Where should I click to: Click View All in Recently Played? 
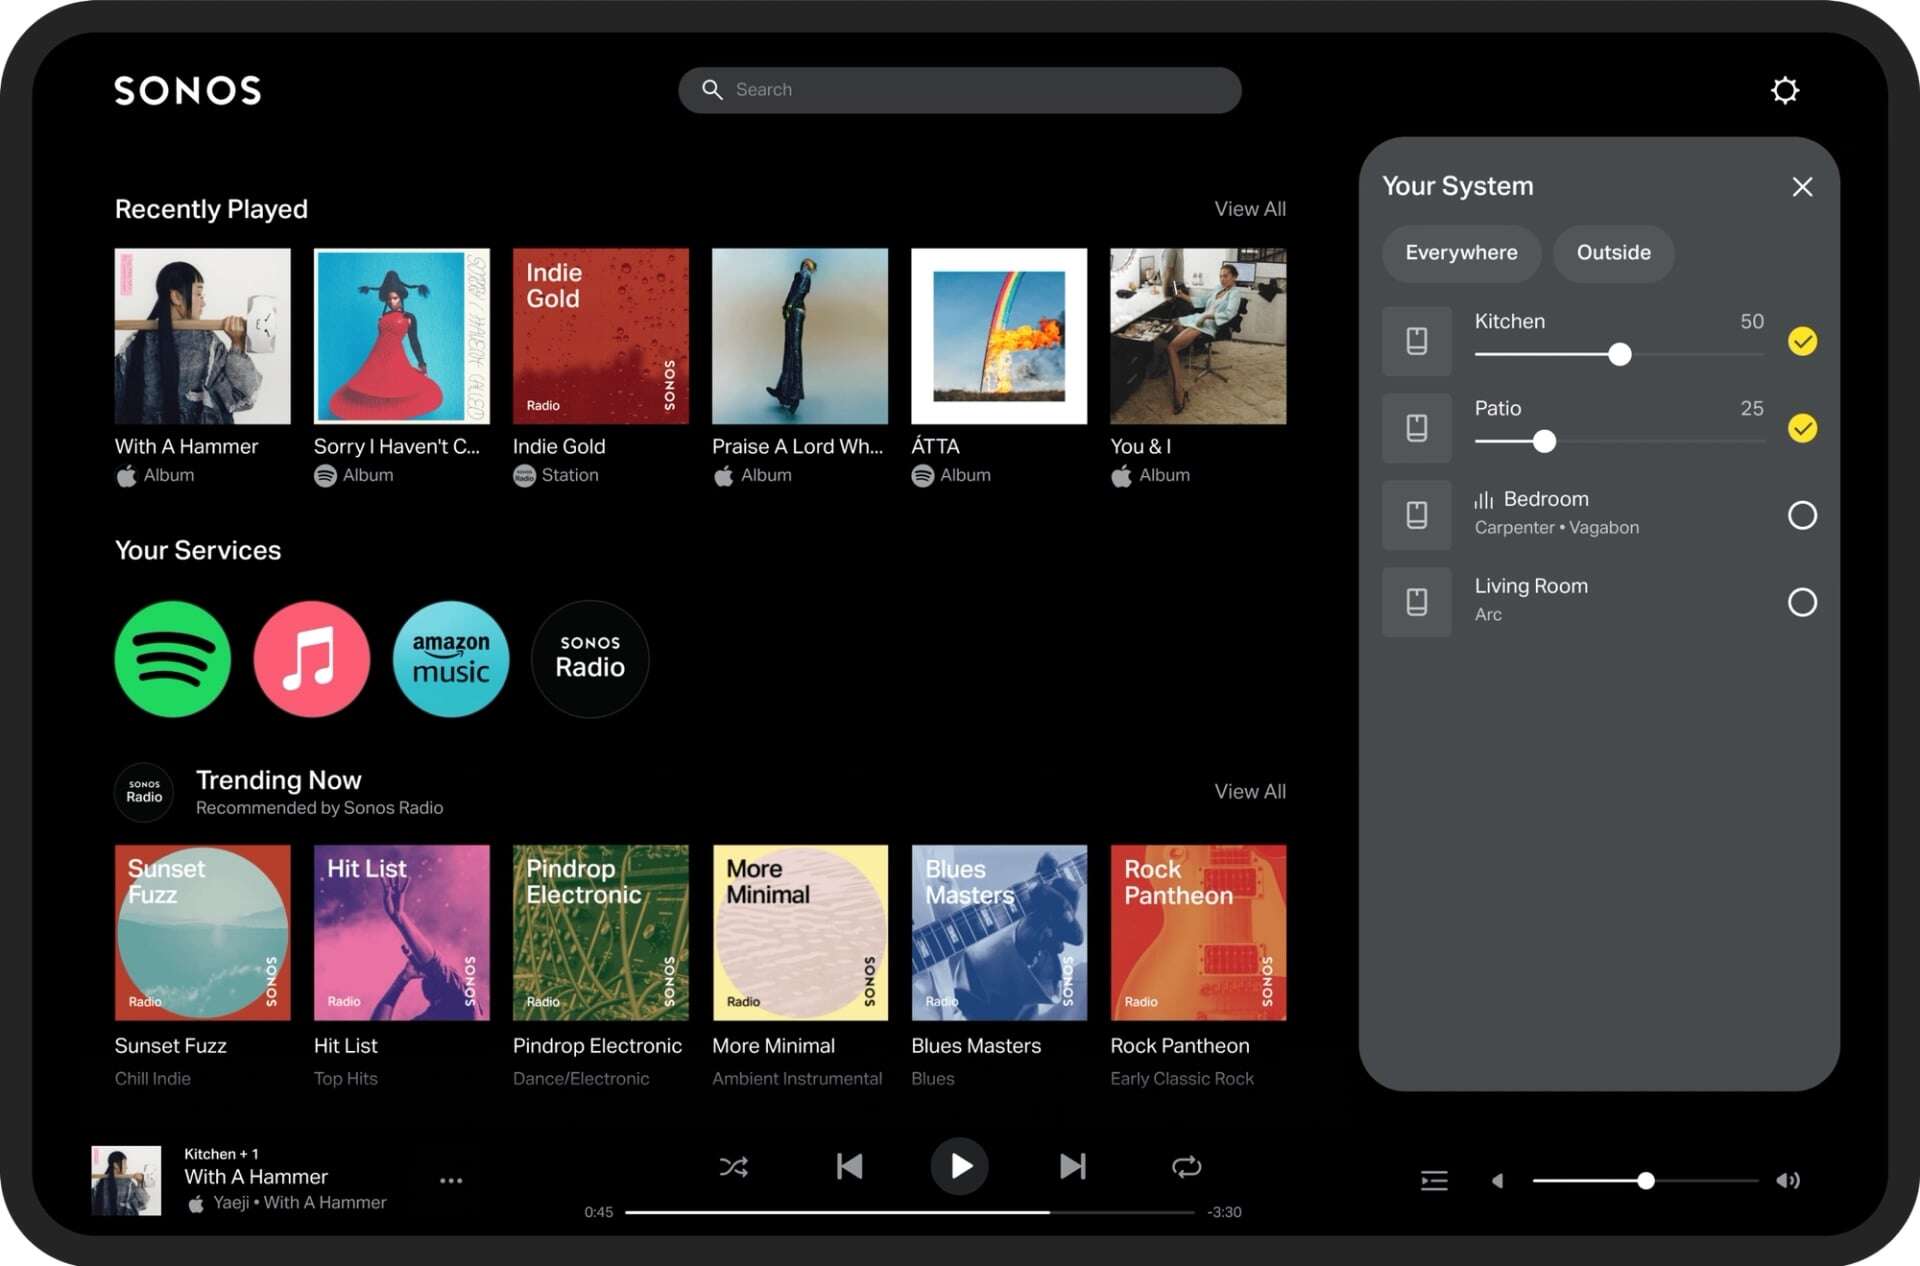(x=1249, y=208)
